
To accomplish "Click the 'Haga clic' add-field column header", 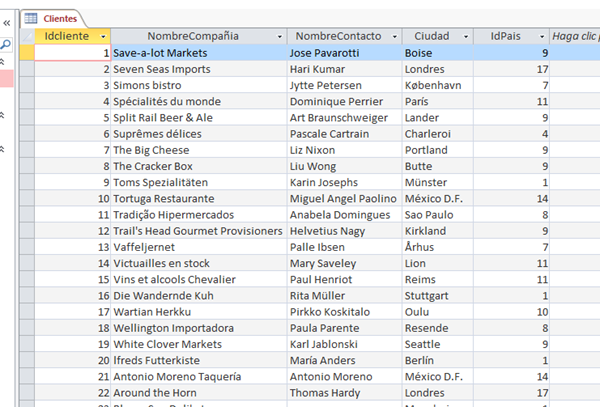I will point(575,36).
